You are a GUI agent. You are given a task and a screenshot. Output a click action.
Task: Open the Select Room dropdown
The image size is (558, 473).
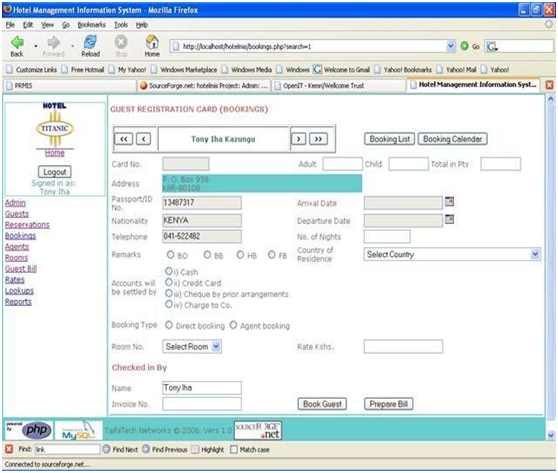[x=192, y=346]
